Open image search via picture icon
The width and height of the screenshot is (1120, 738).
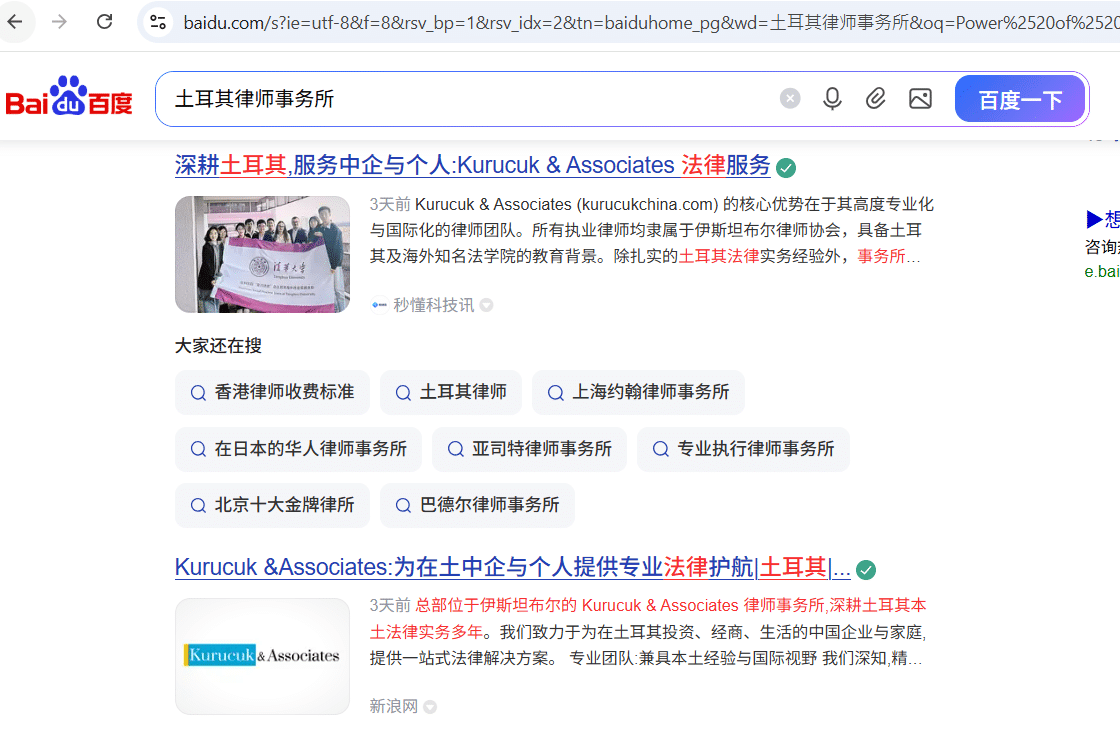pos(920,98)
